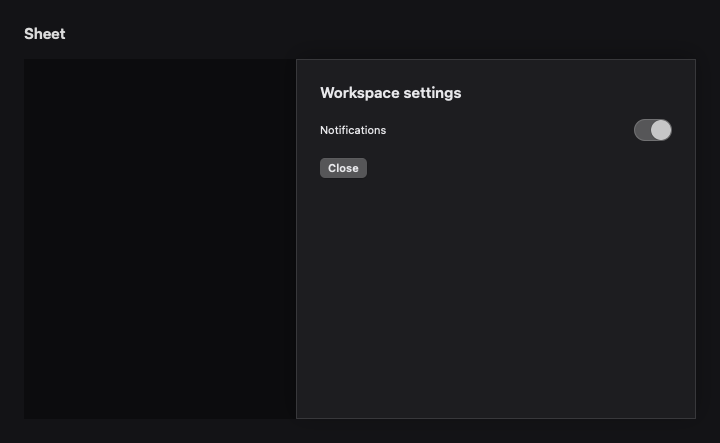Flip the switch beside Notifications
Screen dimensions: 720x443
652,130
